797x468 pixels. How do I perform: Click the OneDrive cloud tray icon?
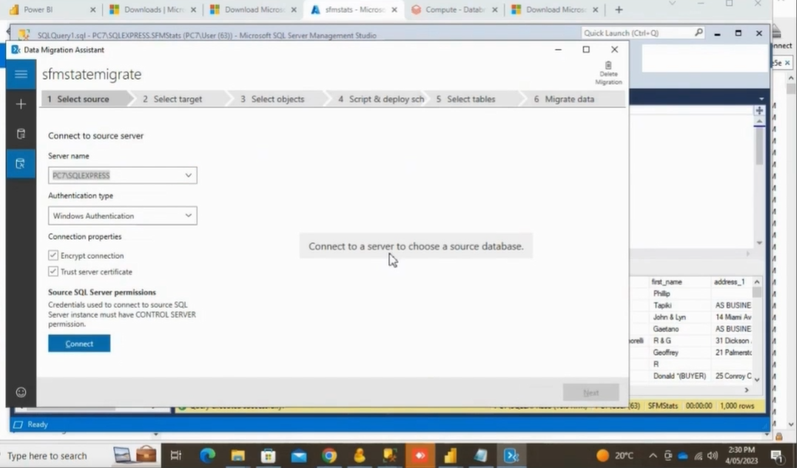coord(683,456)
